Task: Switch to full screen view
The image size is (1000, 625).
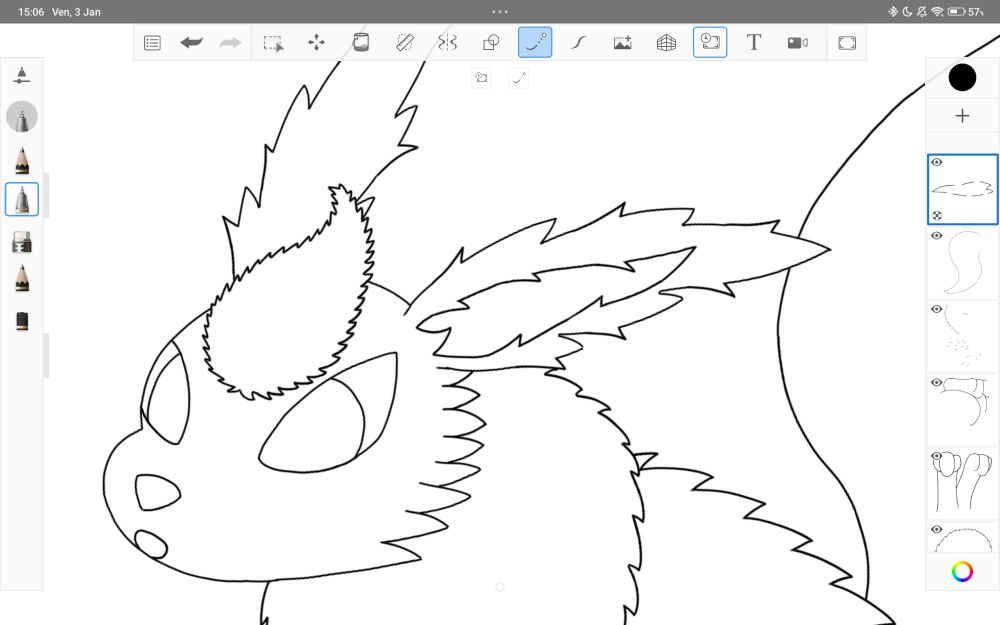Action: click(847, 43)
